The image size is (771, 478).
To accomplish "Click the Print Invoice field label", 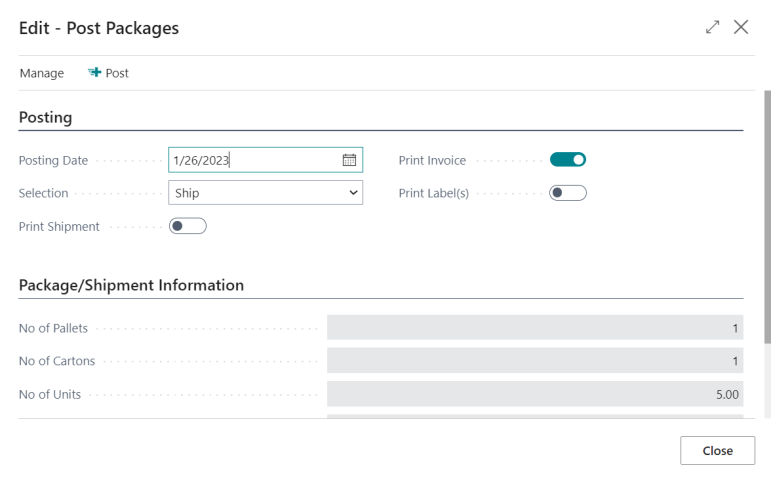I will [x=432, y=160].
